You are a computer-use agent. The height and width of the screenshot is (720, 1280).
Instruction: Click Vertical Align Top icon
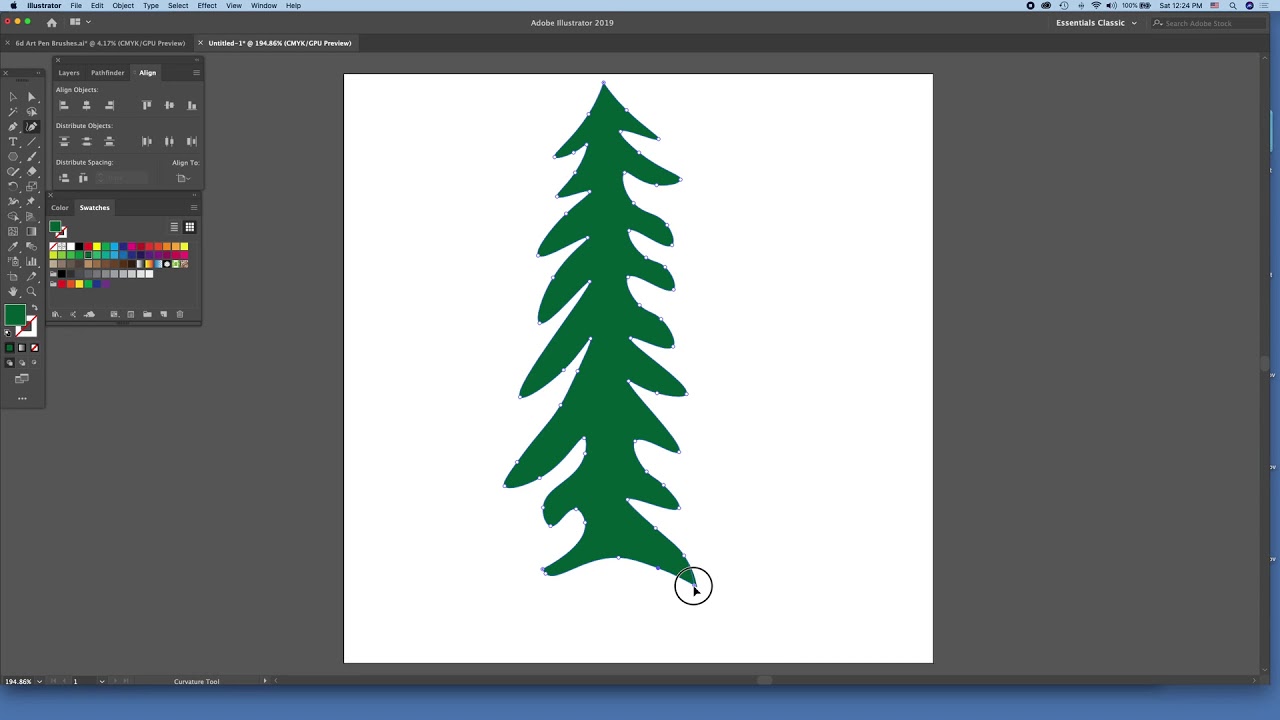(147, 105)
